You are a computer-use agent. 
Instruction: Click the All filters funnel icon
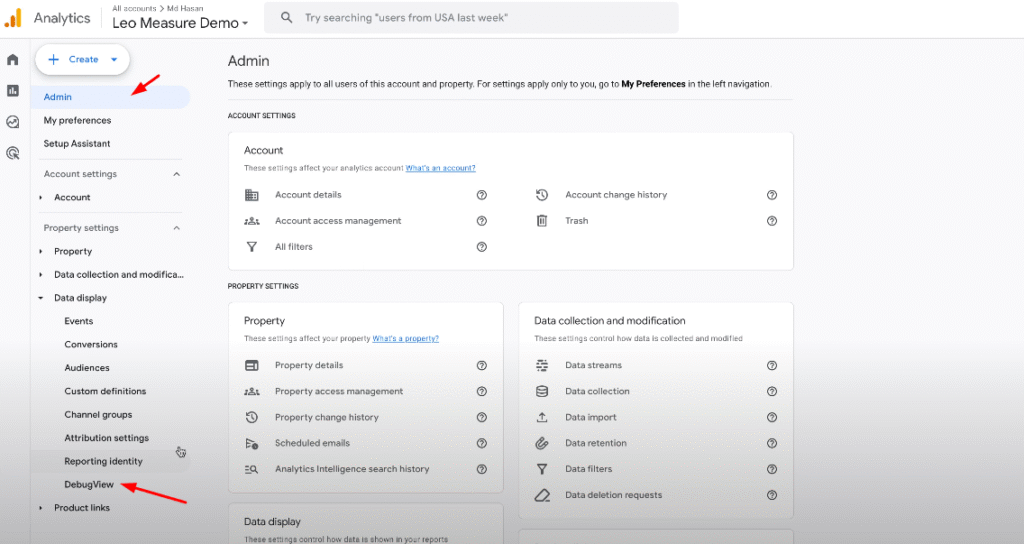[251, 247]
